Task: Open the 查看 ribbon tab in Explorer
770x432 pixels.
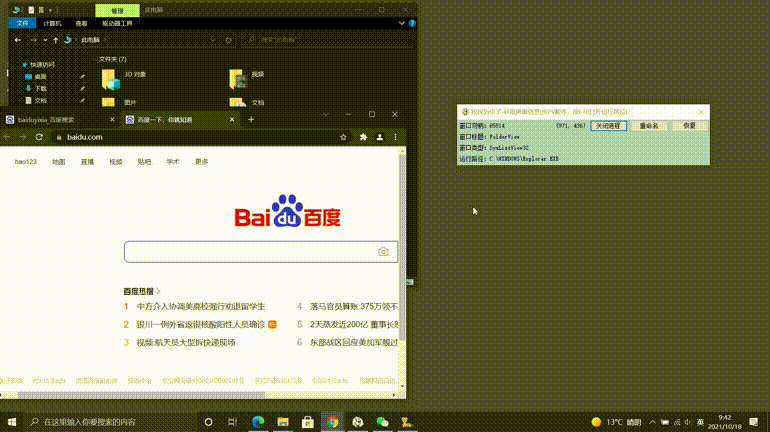Action: 81,23
